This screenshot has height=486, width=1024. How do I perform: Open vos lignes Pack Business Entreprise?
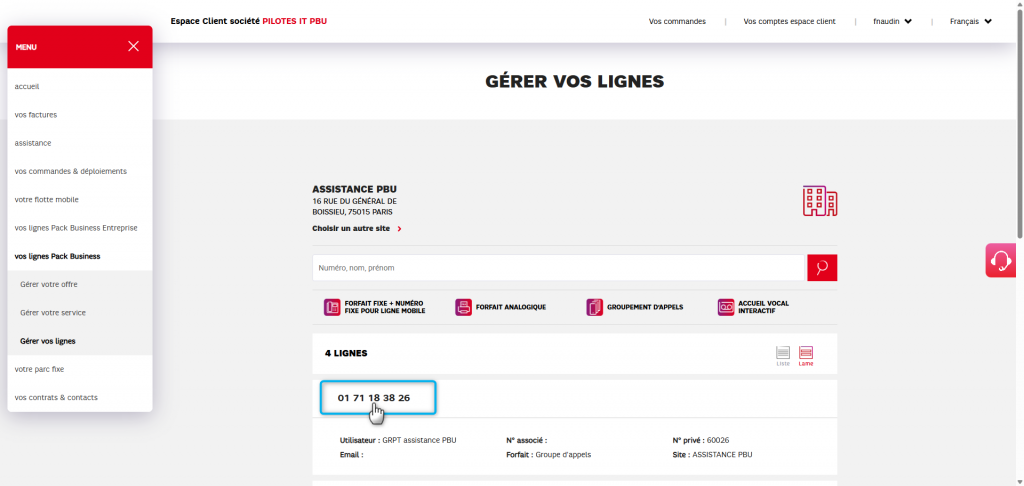[76, 228]
